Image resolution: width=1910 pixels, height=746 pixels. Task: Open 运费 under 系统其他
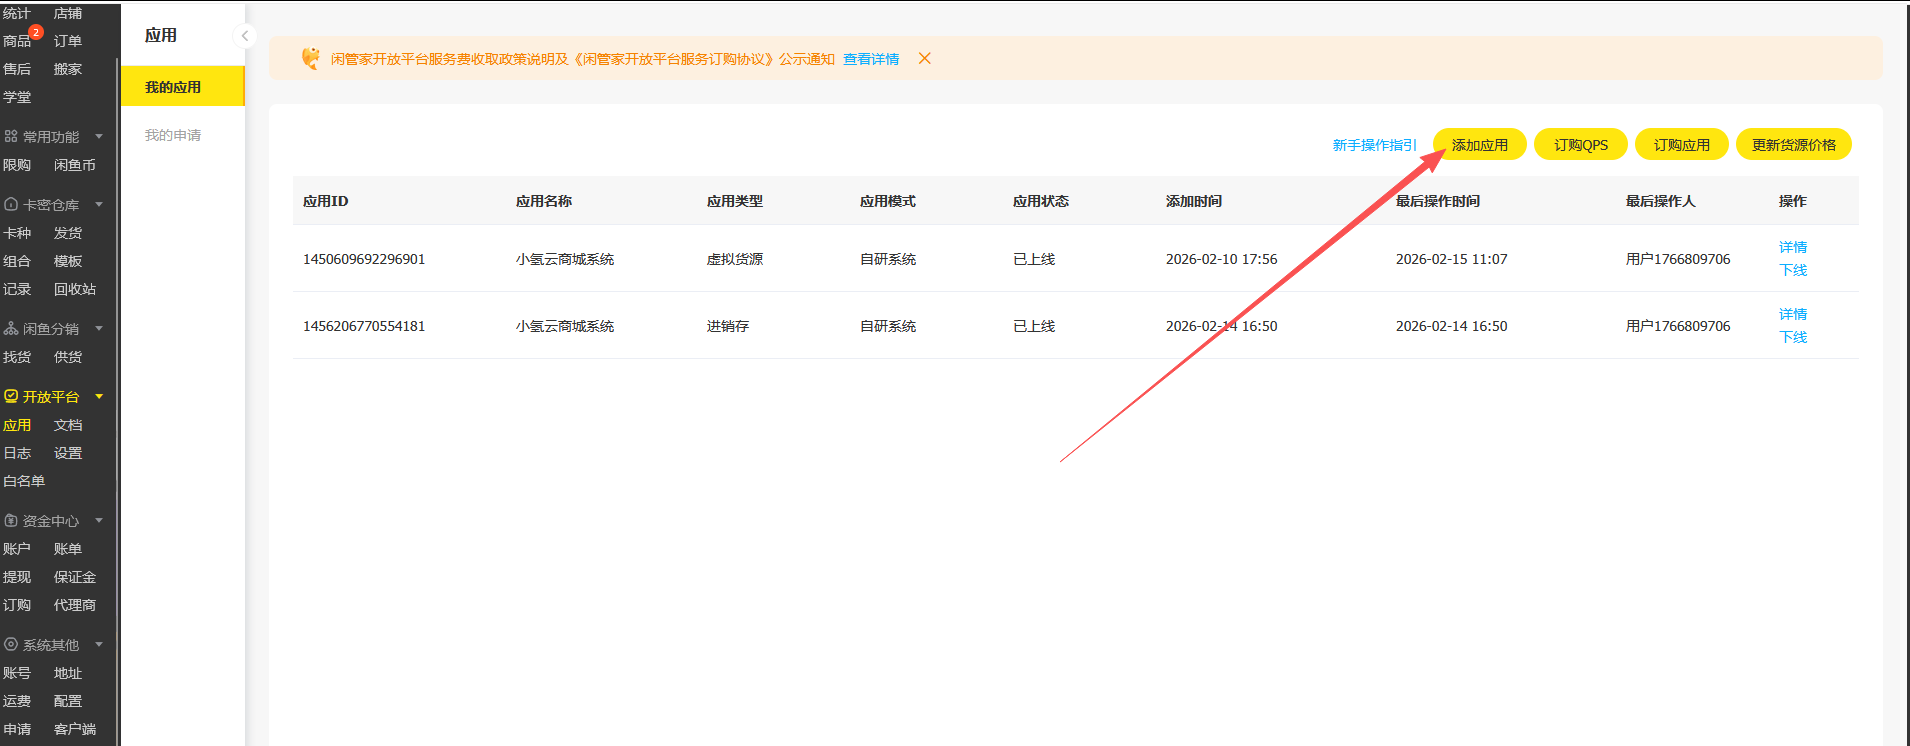[x=17, y=701]
